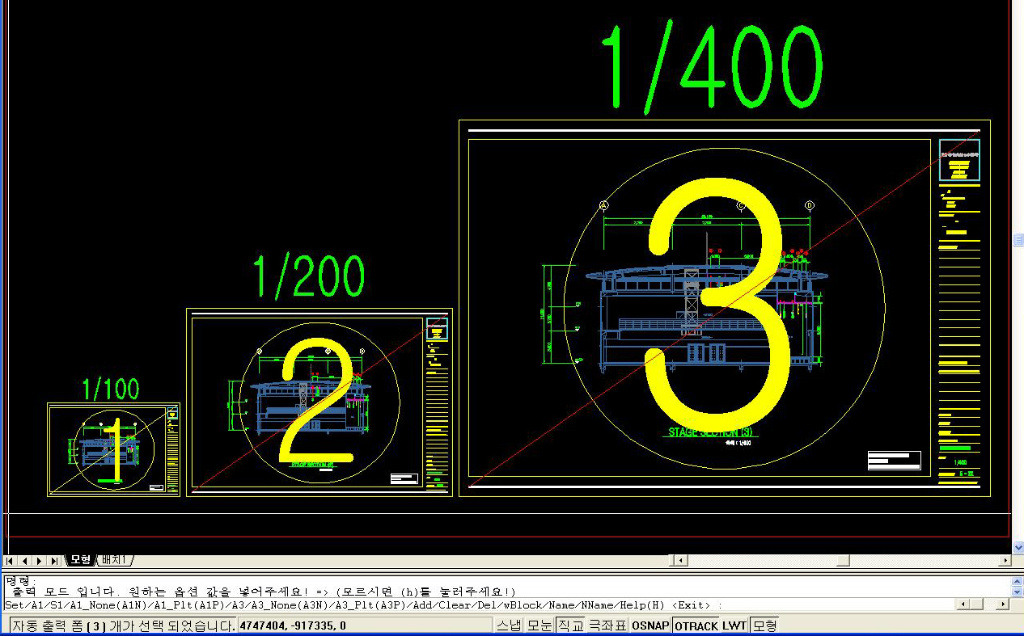Click the horizontal scrollbar thumb
The width and height of the screenshot is (1024, 636).
[x=842, y=561]
